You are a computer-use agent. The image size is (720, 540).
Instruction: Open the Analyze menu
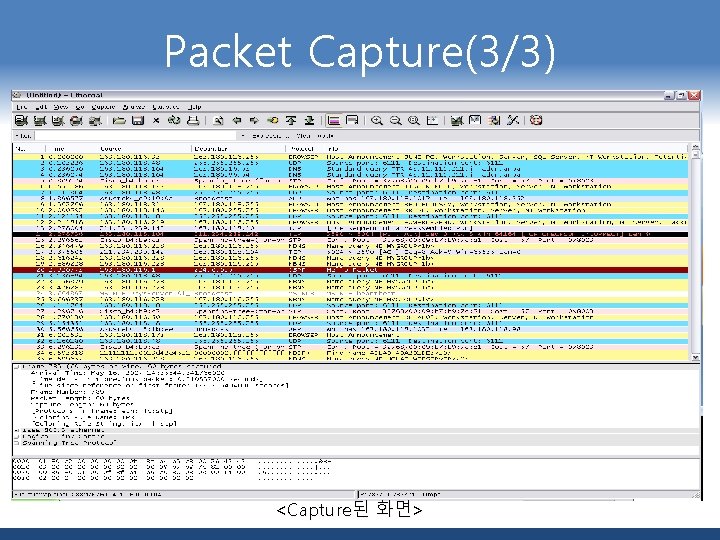[x=134, y=107]
